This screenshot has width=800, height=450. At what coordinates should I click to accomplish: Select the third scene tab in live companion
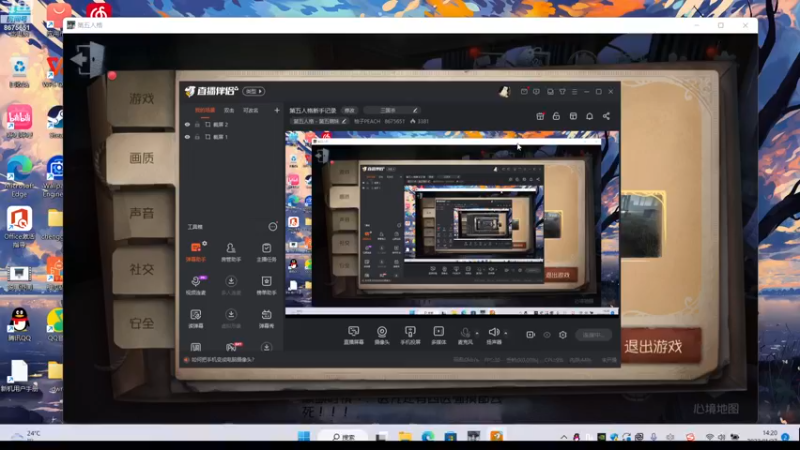pos(251,110)
